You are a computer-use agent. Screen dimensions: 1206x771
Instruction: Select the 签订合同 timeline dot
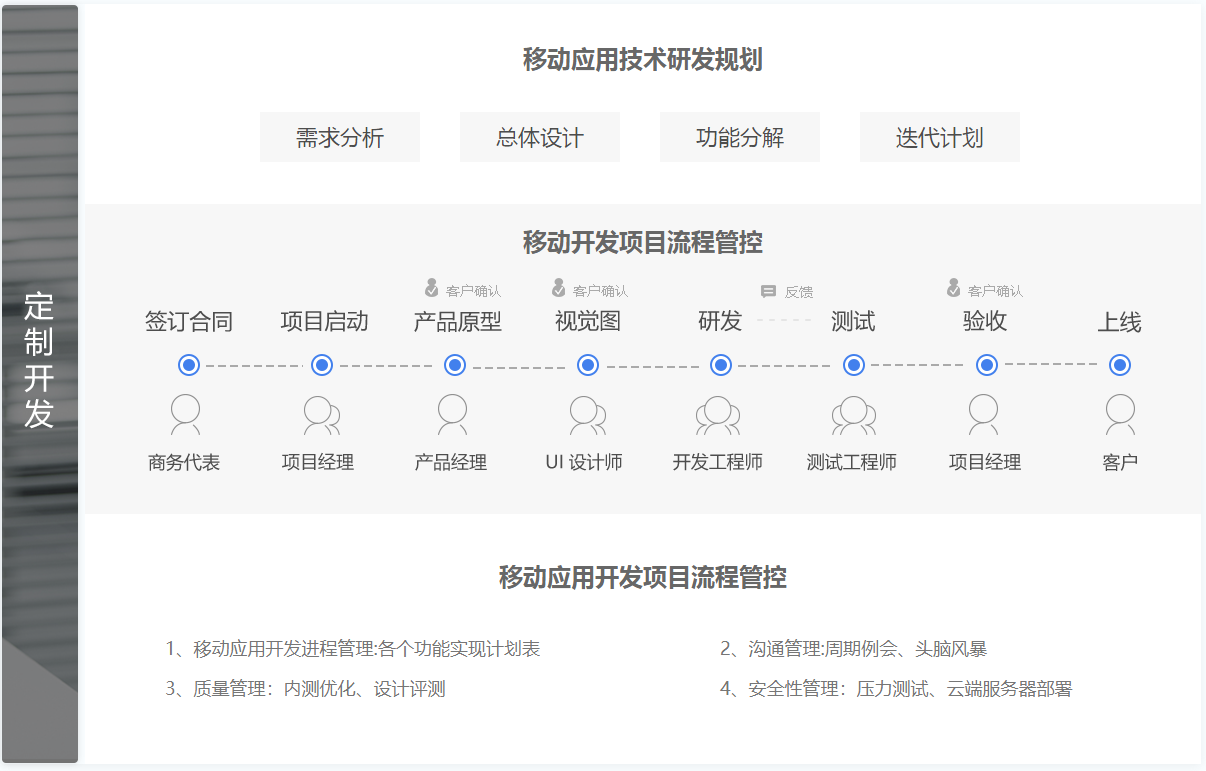189,365
